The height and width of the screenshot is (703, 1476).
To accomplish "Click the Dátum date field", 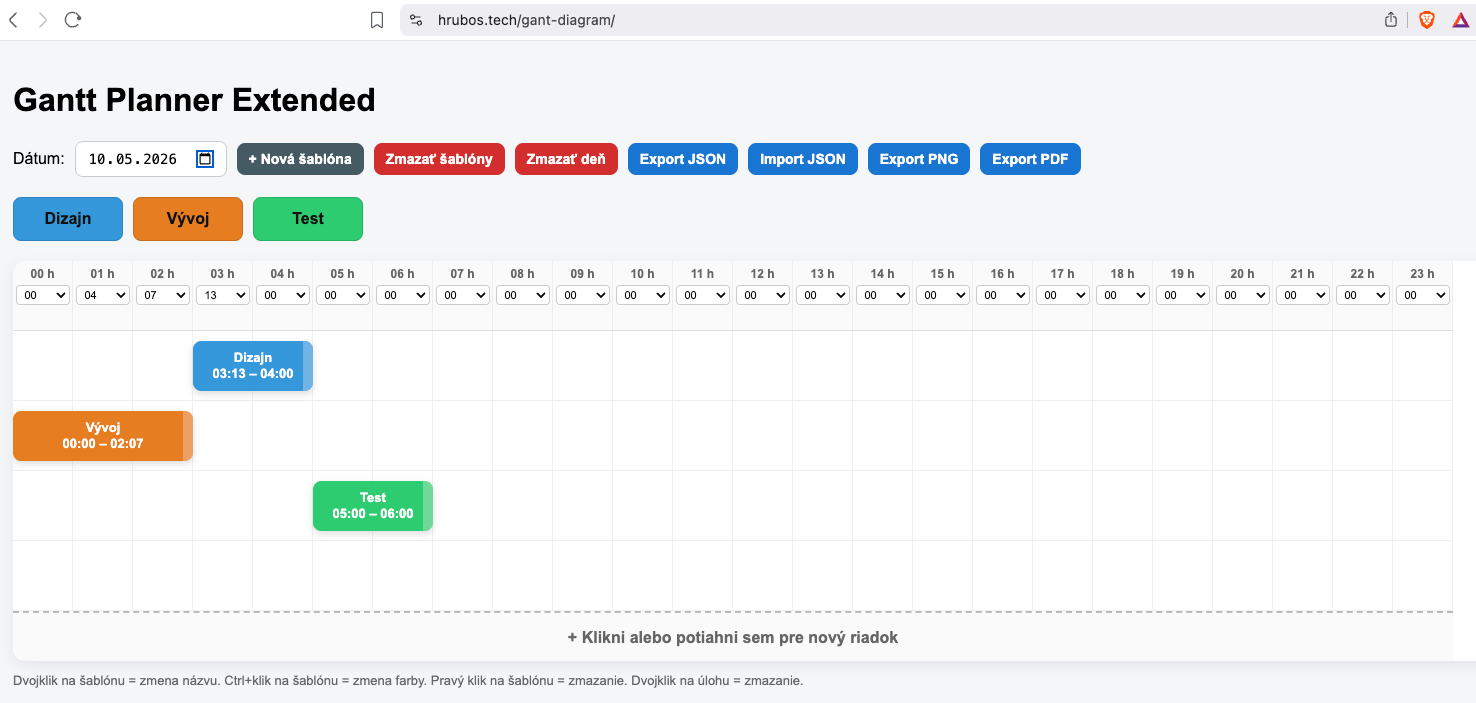I will (x=151, y=159).
